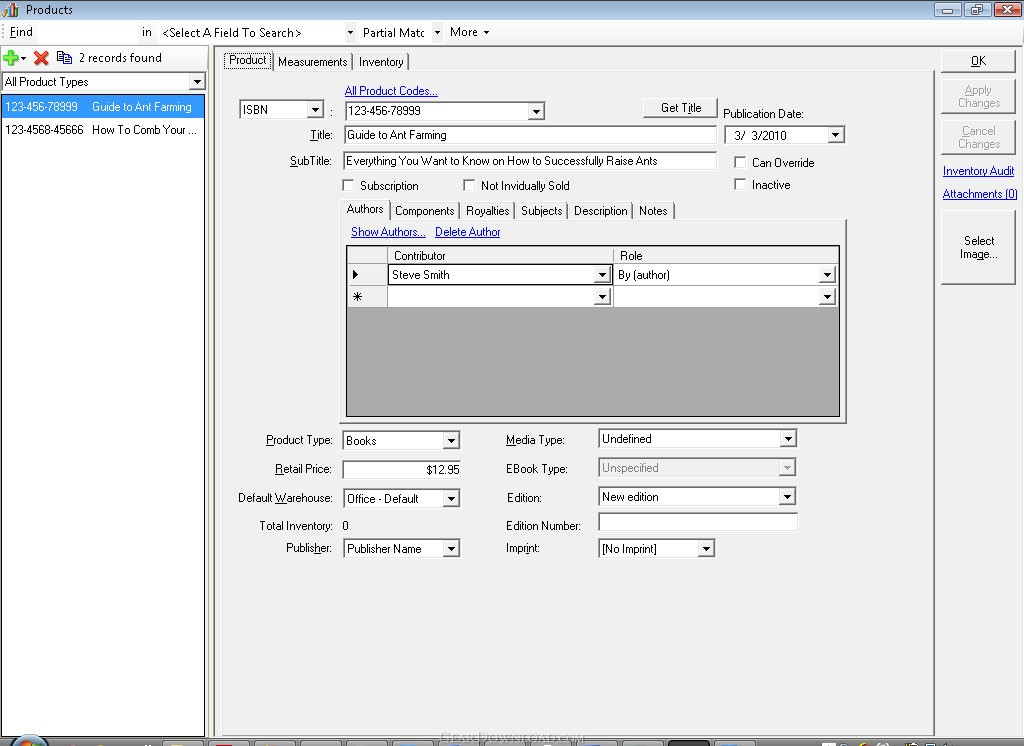
Task: Click the Get Title button
Action: point(680,108)
